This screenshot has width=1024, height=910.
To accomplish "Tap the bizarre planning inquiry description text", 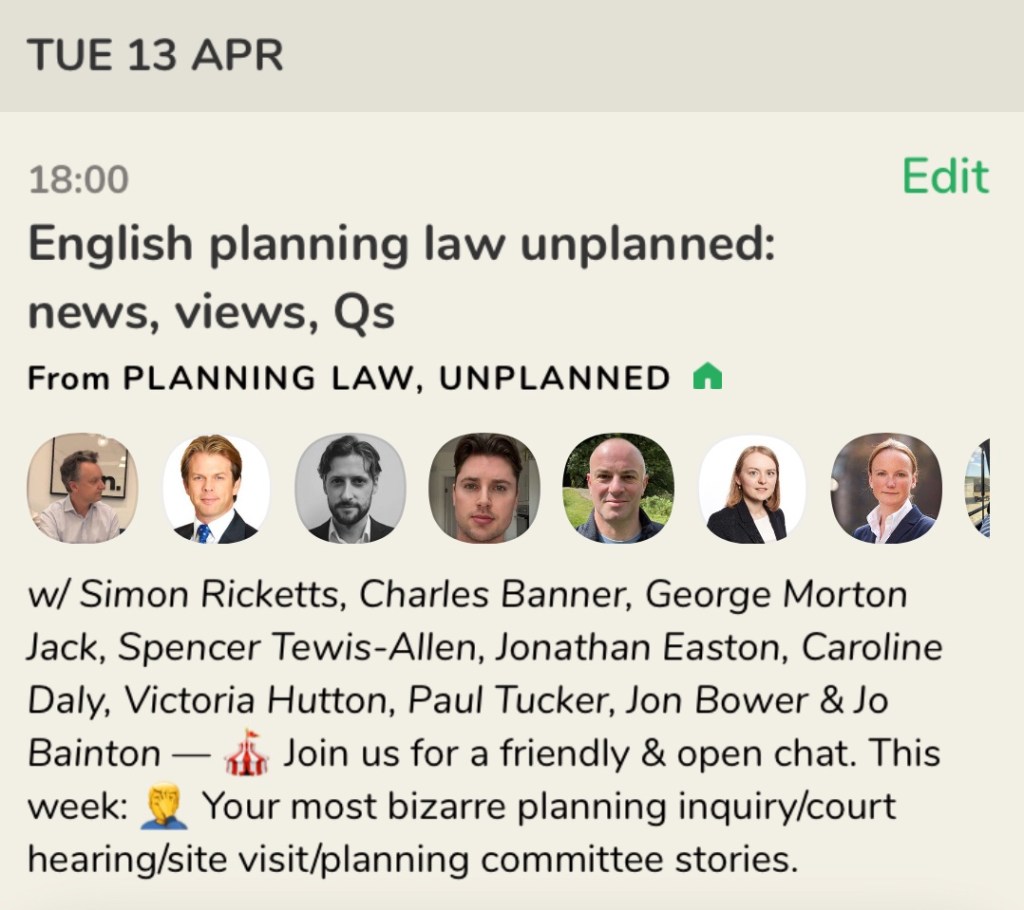I will pos(550,806).
